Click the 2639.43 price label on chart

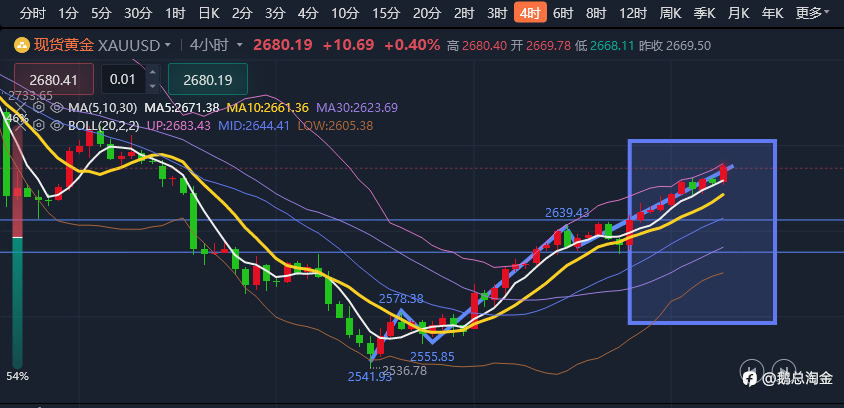coord(567,213)
